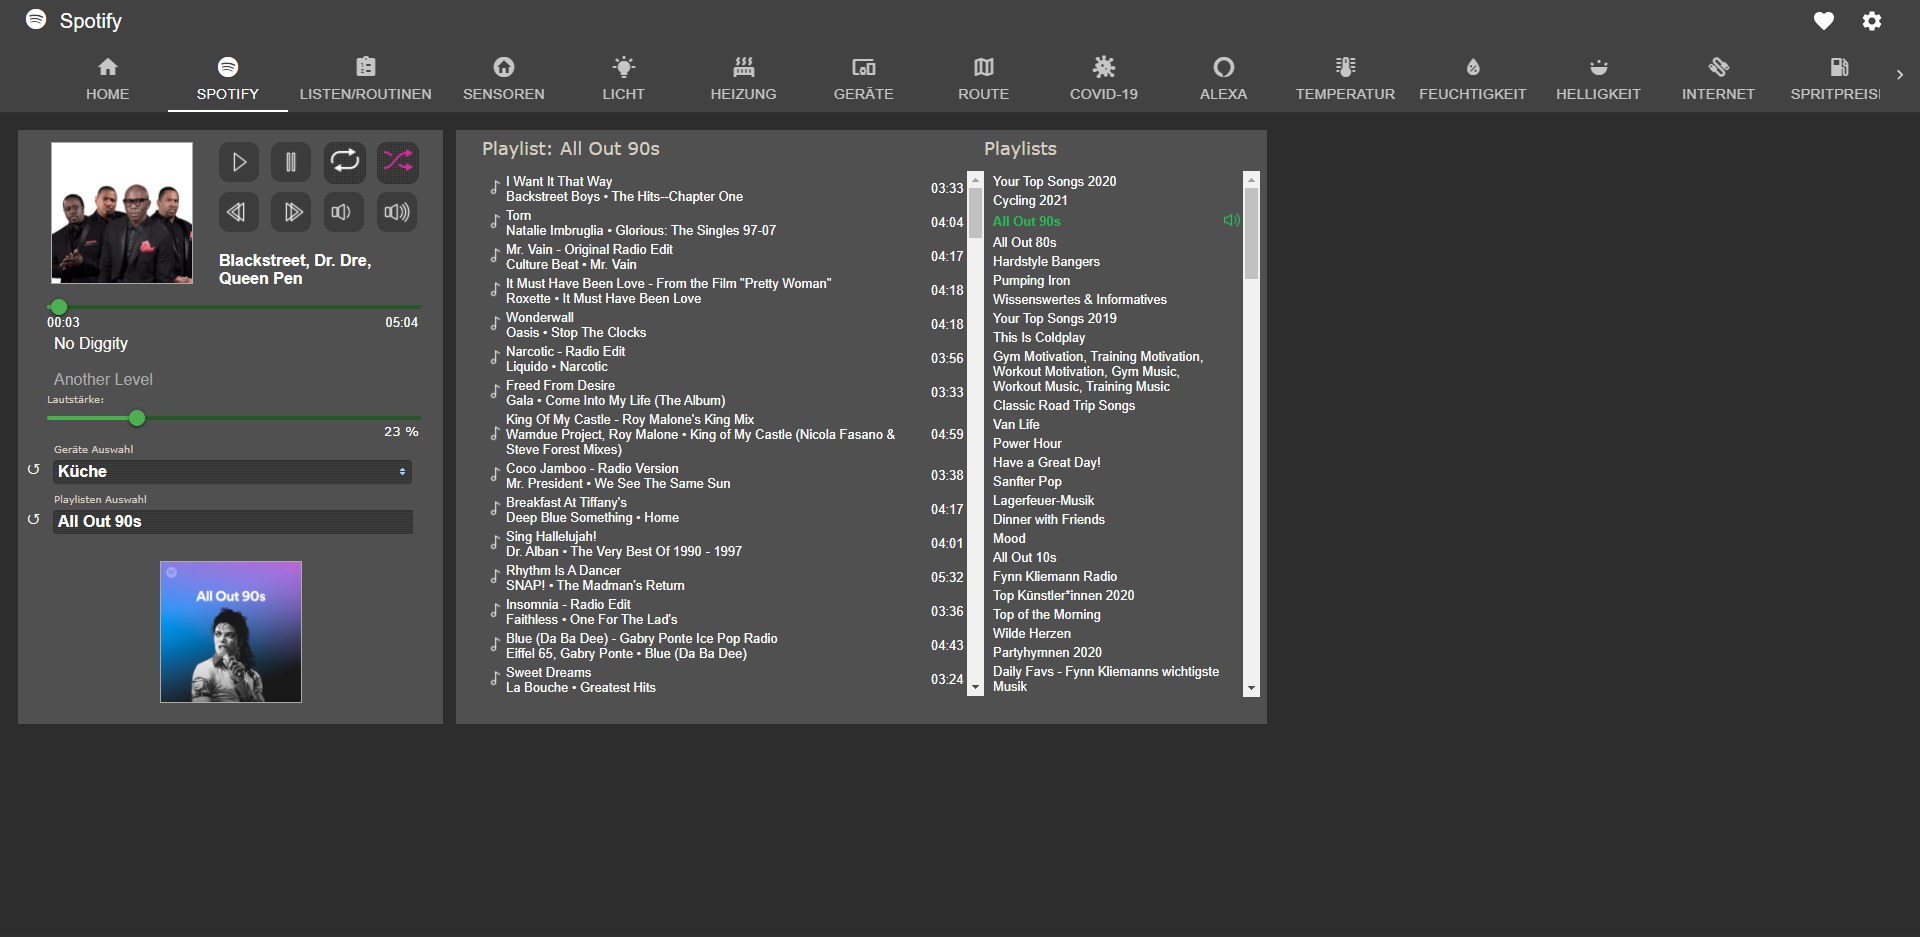Pause the current track
This screenshot has height=937, width=1920.
(291, 162)
